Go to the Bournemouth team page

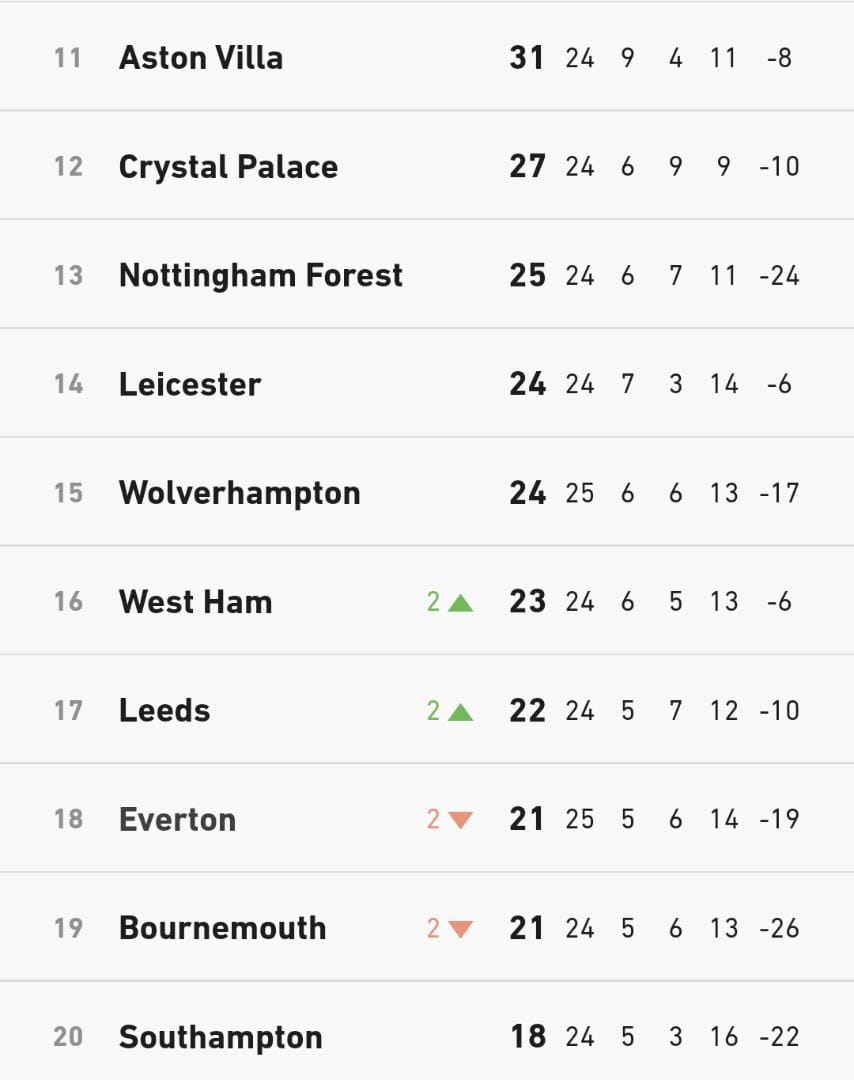coord(223,928)
